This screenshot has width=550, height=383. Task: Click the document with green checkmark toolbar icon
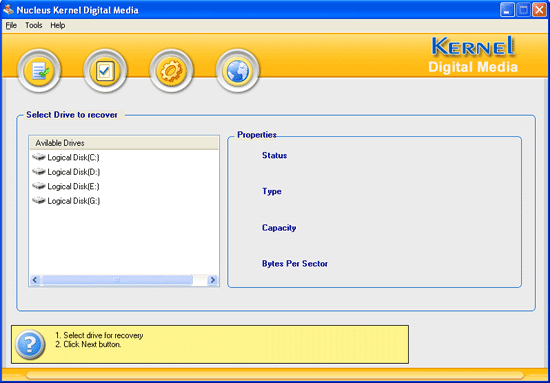coord(39,70)
